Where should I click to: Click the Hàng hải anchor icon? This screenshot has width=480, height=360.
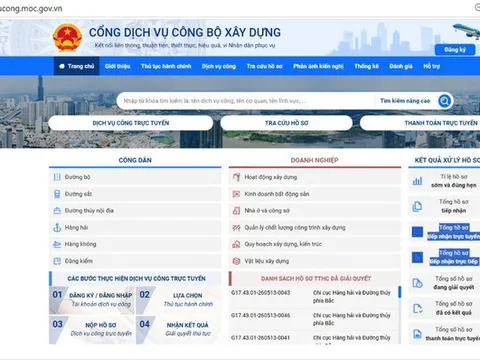point(57,227)
